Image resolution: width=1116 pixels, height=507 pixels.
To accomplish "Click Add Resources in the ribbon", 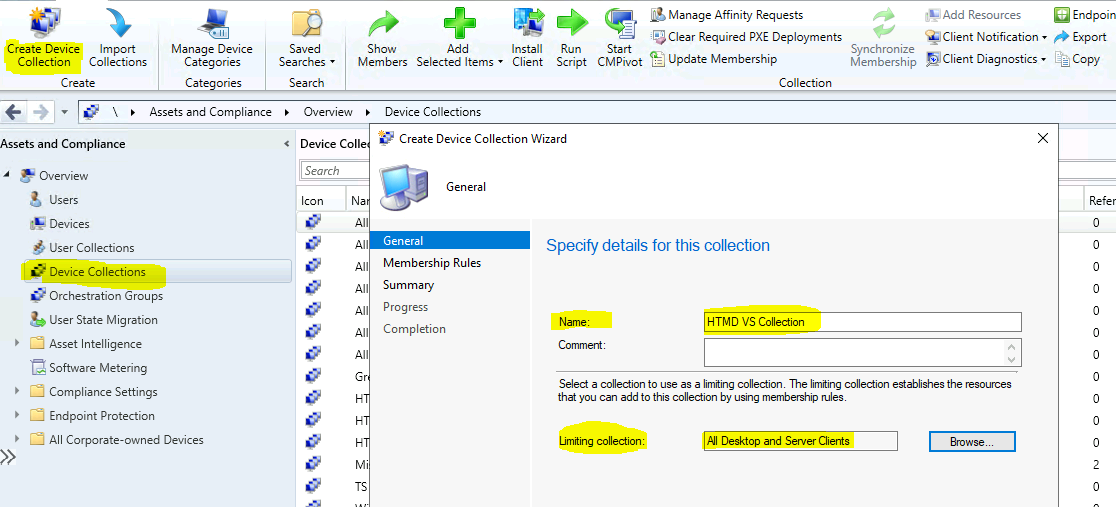I will pos(974,14).
